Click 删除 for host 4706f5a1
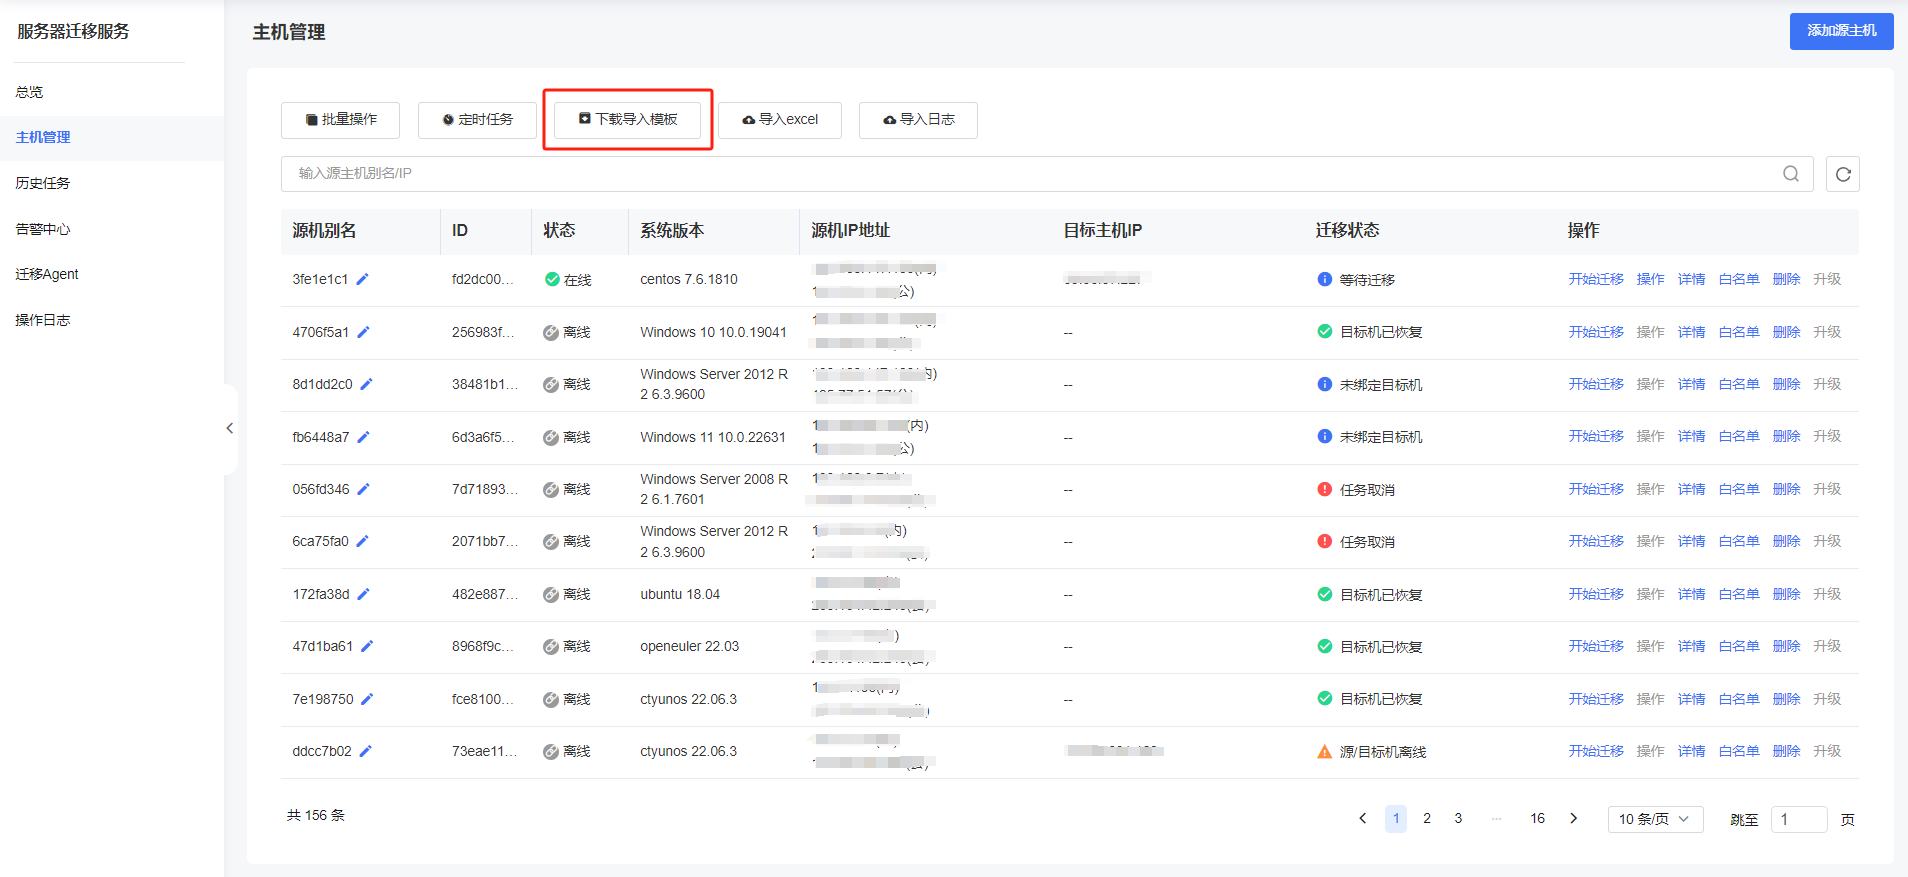This screenshot has height=877, width=1908. click(1786, 332)
